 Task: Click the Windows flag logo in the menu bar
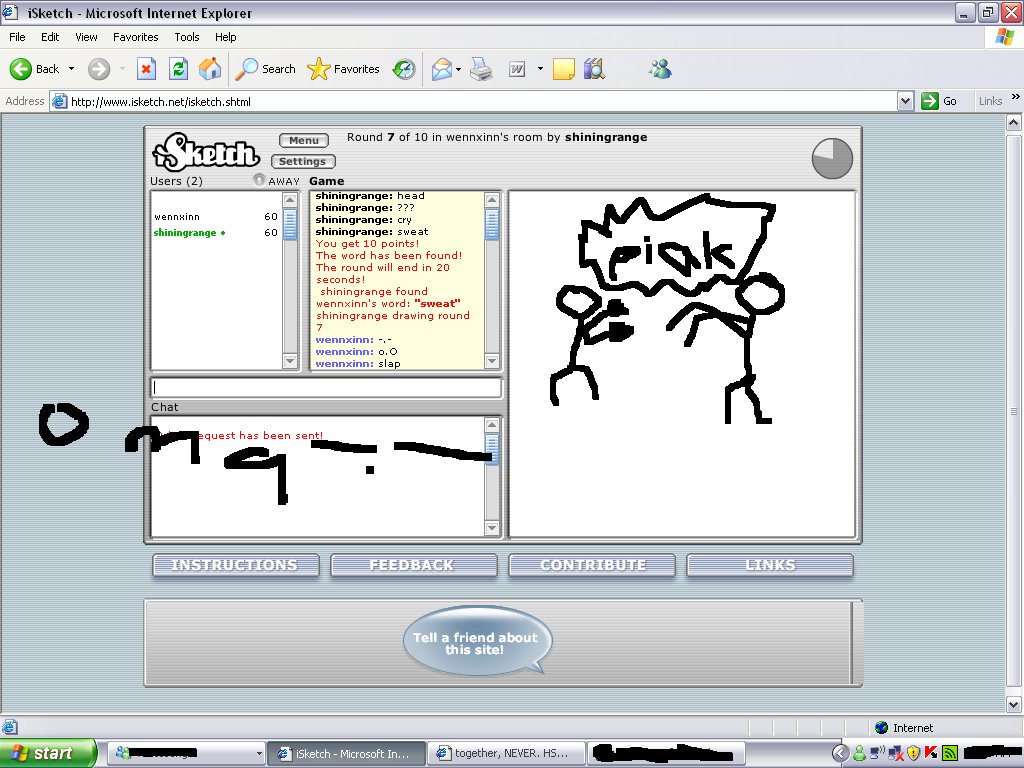click(1004, 37)
